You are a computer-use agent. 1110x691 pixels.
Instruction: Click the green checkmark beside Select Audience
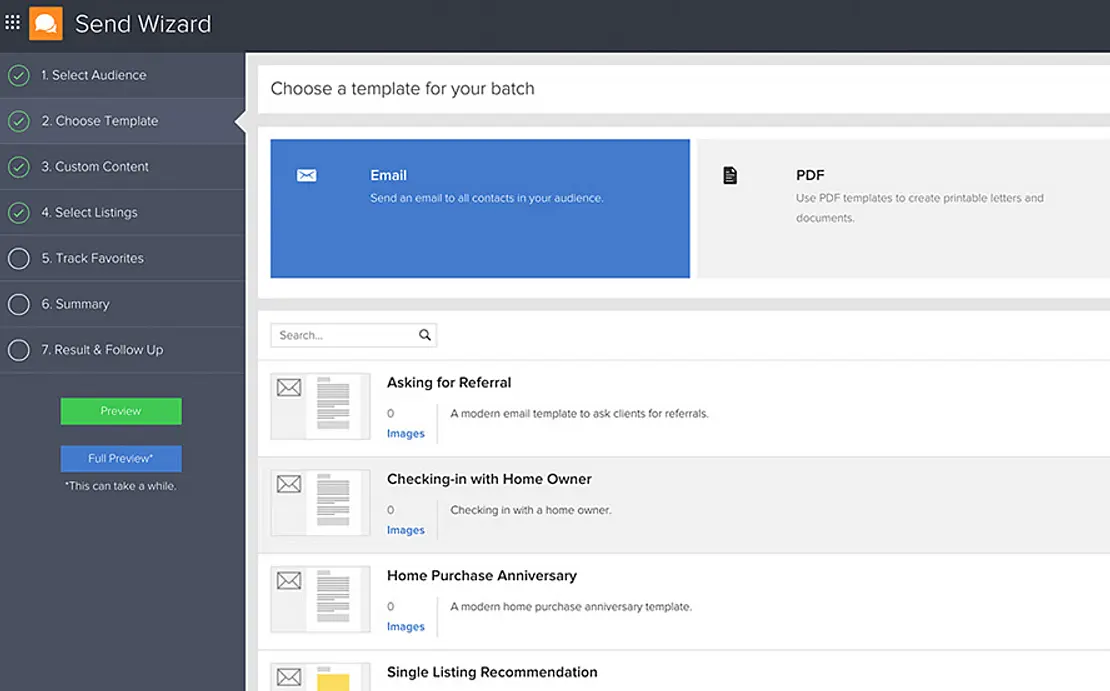tap(18, 75)
